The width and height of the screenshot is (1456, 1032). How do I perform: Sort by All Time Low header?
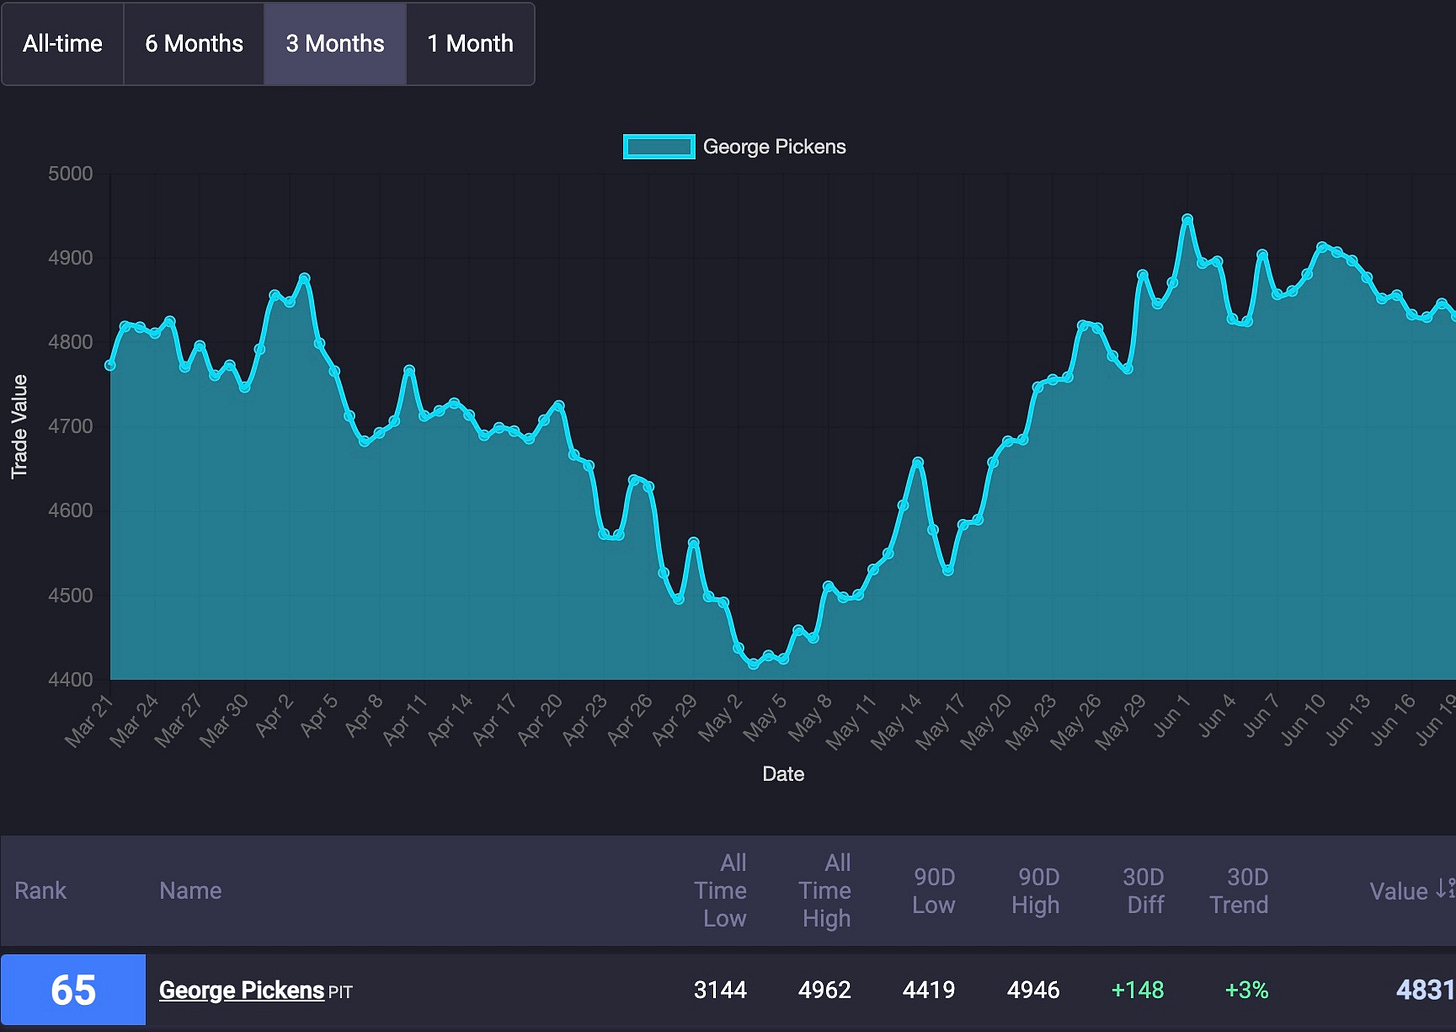(x=721, y=891)
